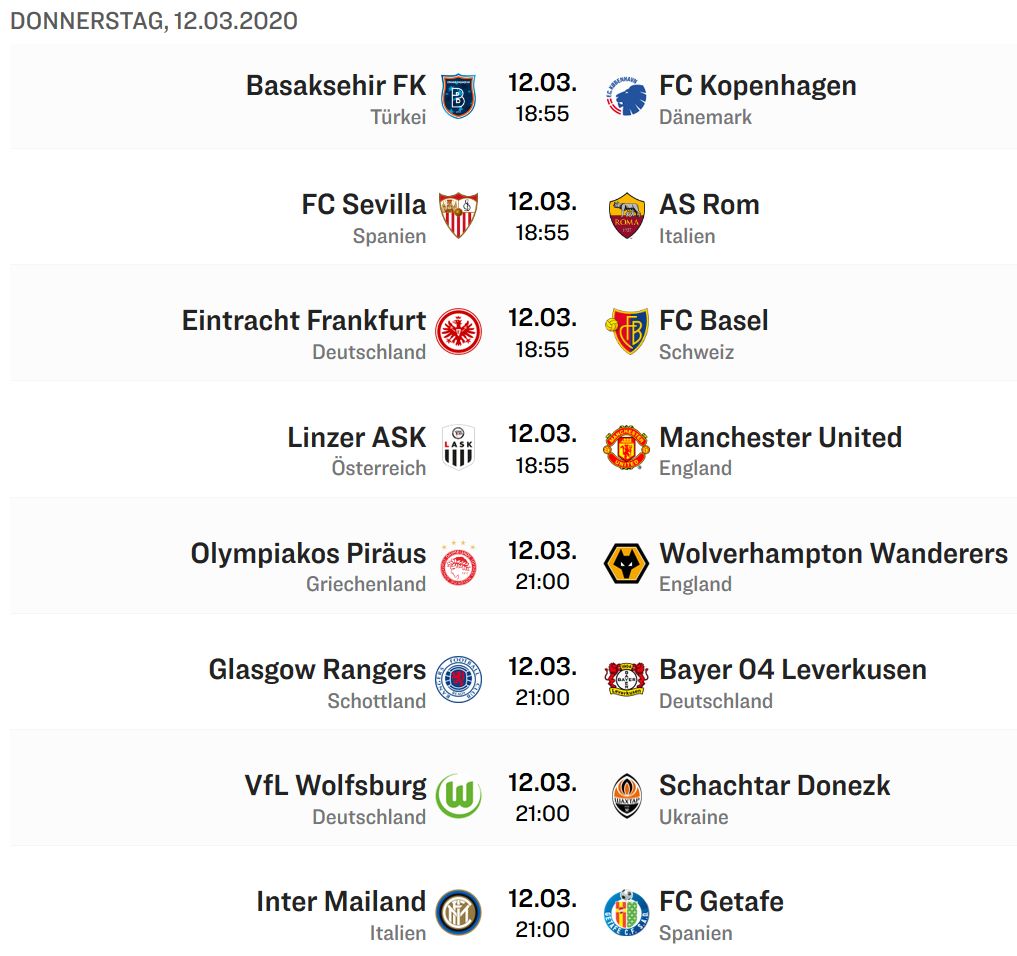This screenshot has height=956, width=1017.
Task: Click the FC Kopenhagen lion crest
Action: [x=625, y=97]
